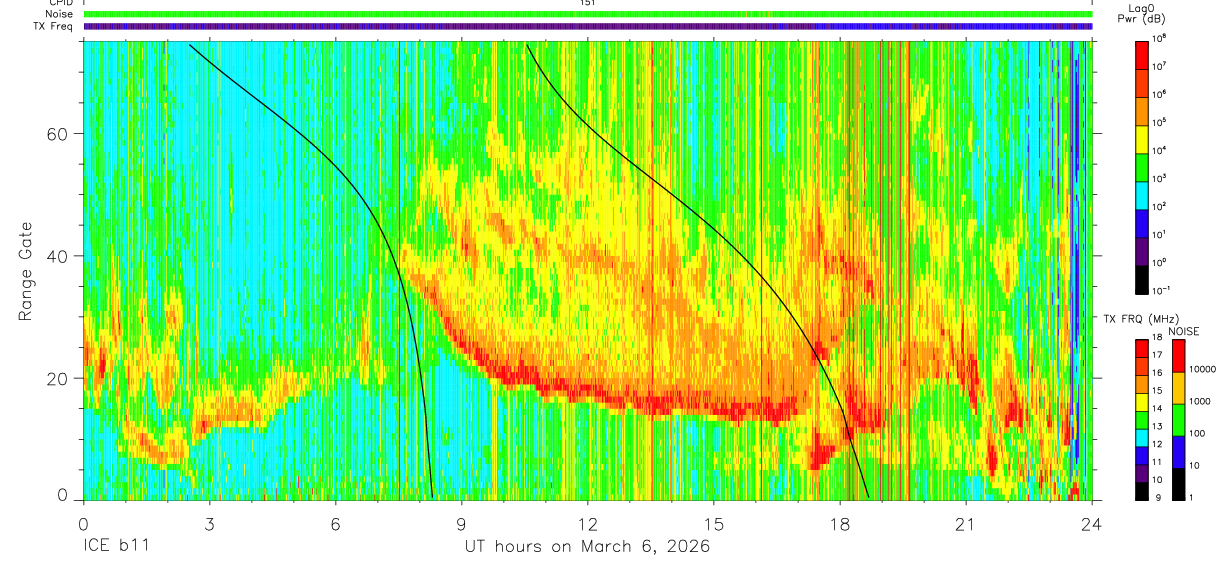Click the '11' label of TX FRQ colorbar
Image resolution: width=1228 pixels, height=567 pixels.
coord(1158,463)
